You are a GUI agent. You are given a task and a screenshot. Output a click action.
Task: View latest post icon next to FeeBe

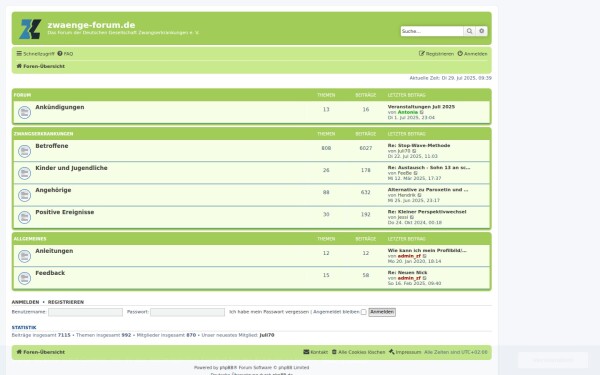pos(416,173)
